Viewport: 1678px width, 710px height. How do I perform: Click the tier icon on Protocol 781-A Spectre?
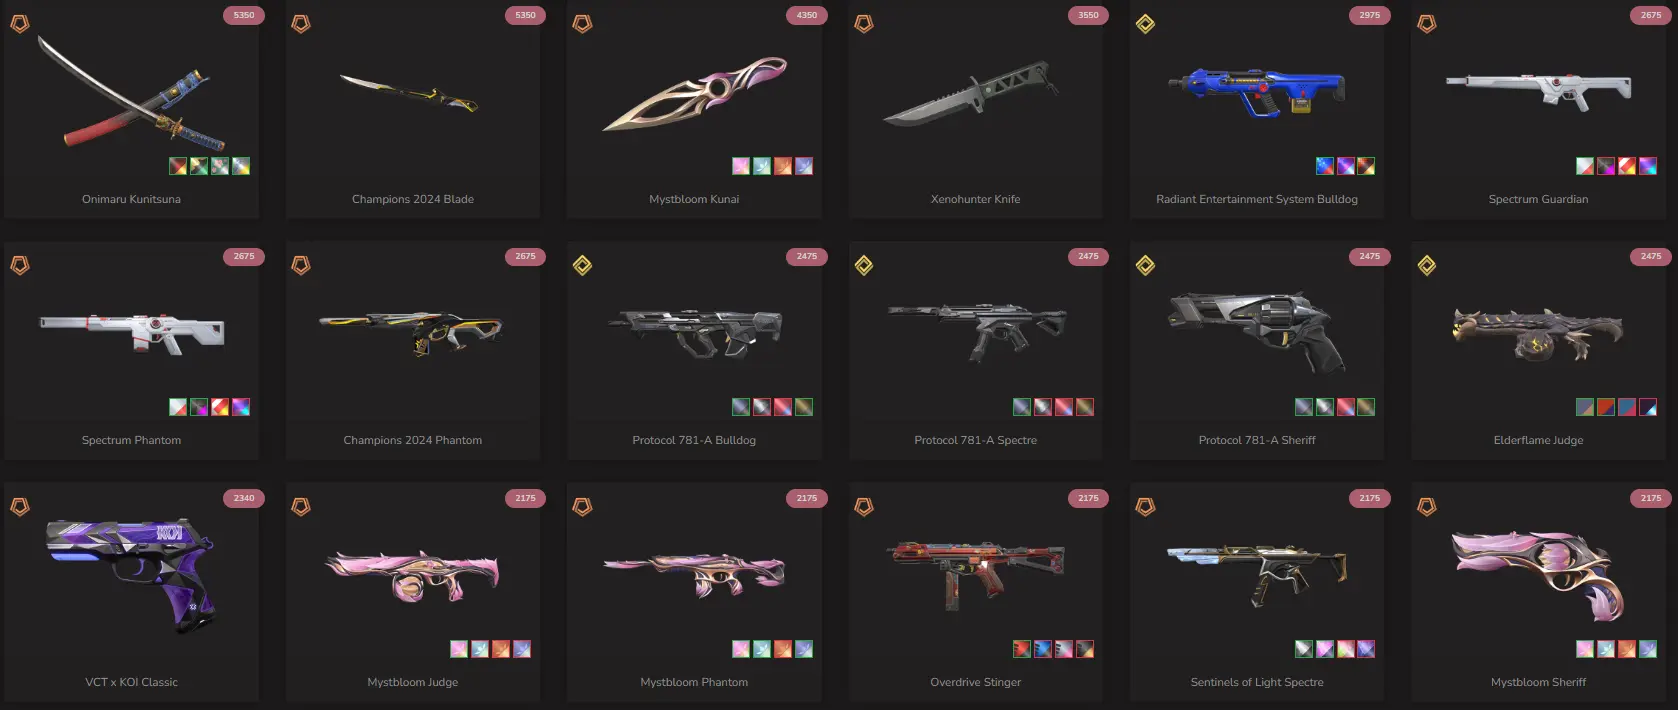(x=864, y=265)
